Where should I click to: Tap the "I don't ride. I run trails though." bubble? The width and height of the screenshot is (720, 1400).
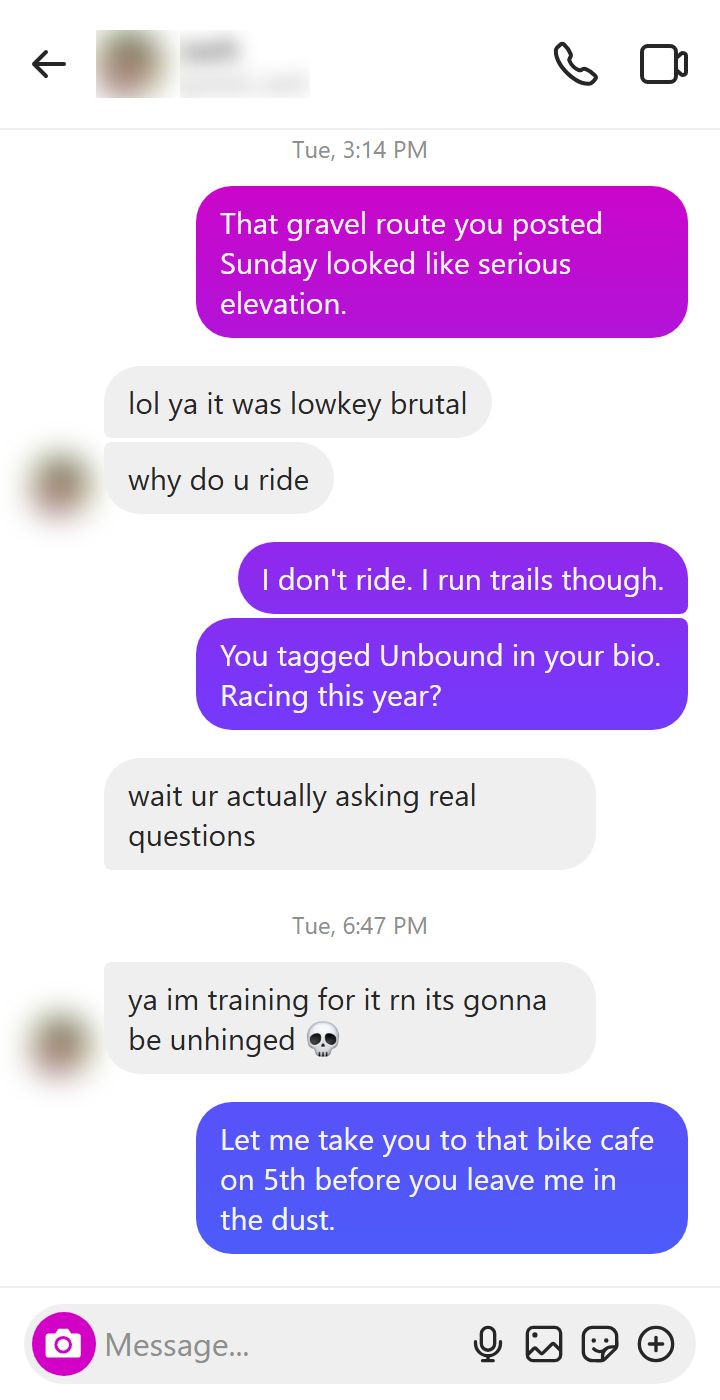463,579
